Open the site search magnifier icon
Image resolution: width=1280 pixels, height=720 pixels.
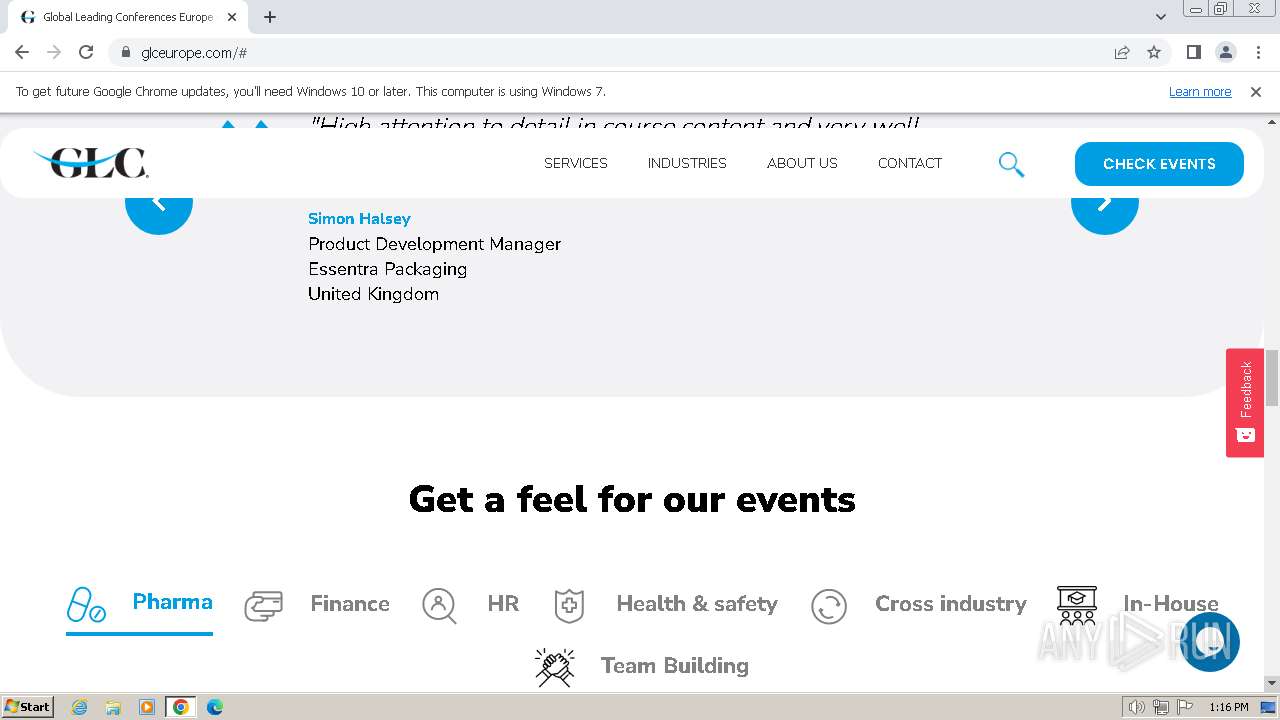(x=1011, y=164)
